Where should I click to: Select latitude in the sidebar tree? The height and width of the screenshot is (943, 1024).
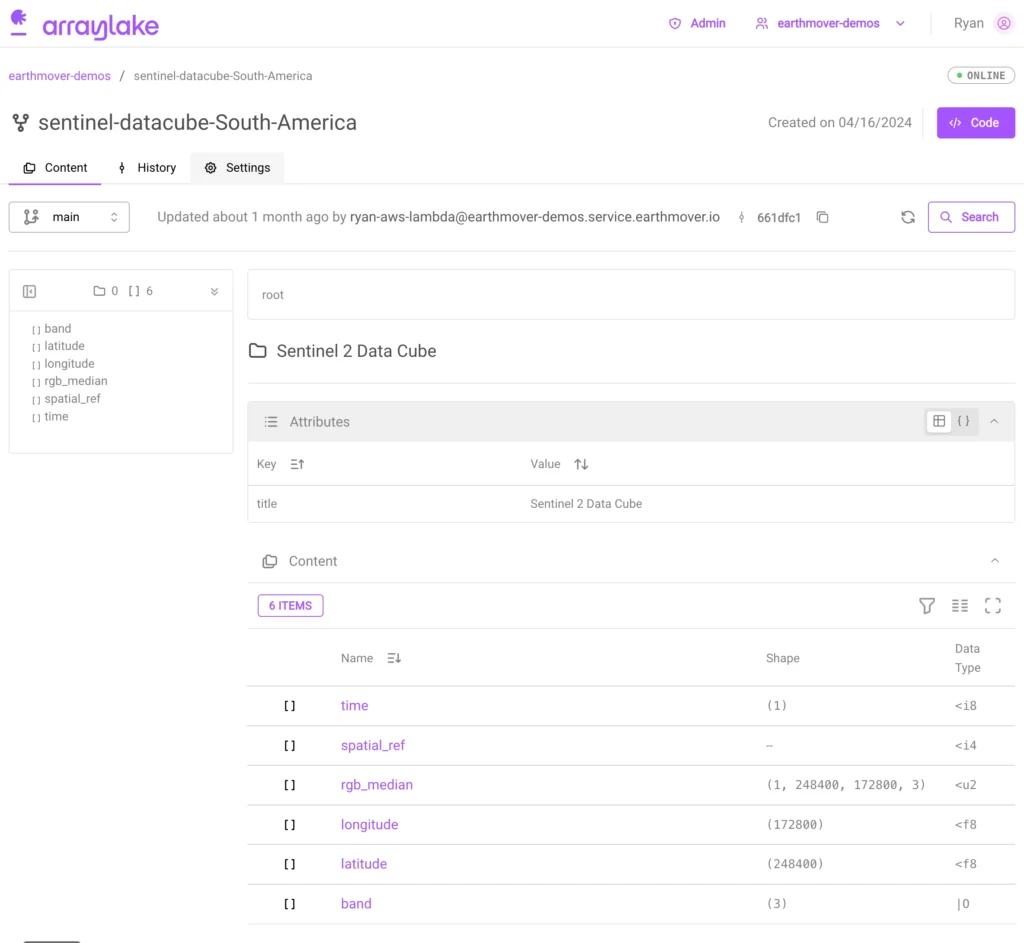[64, 346]
